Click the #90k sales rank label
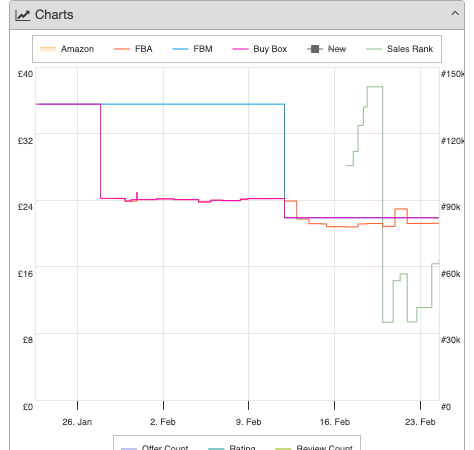 [451, 207]
